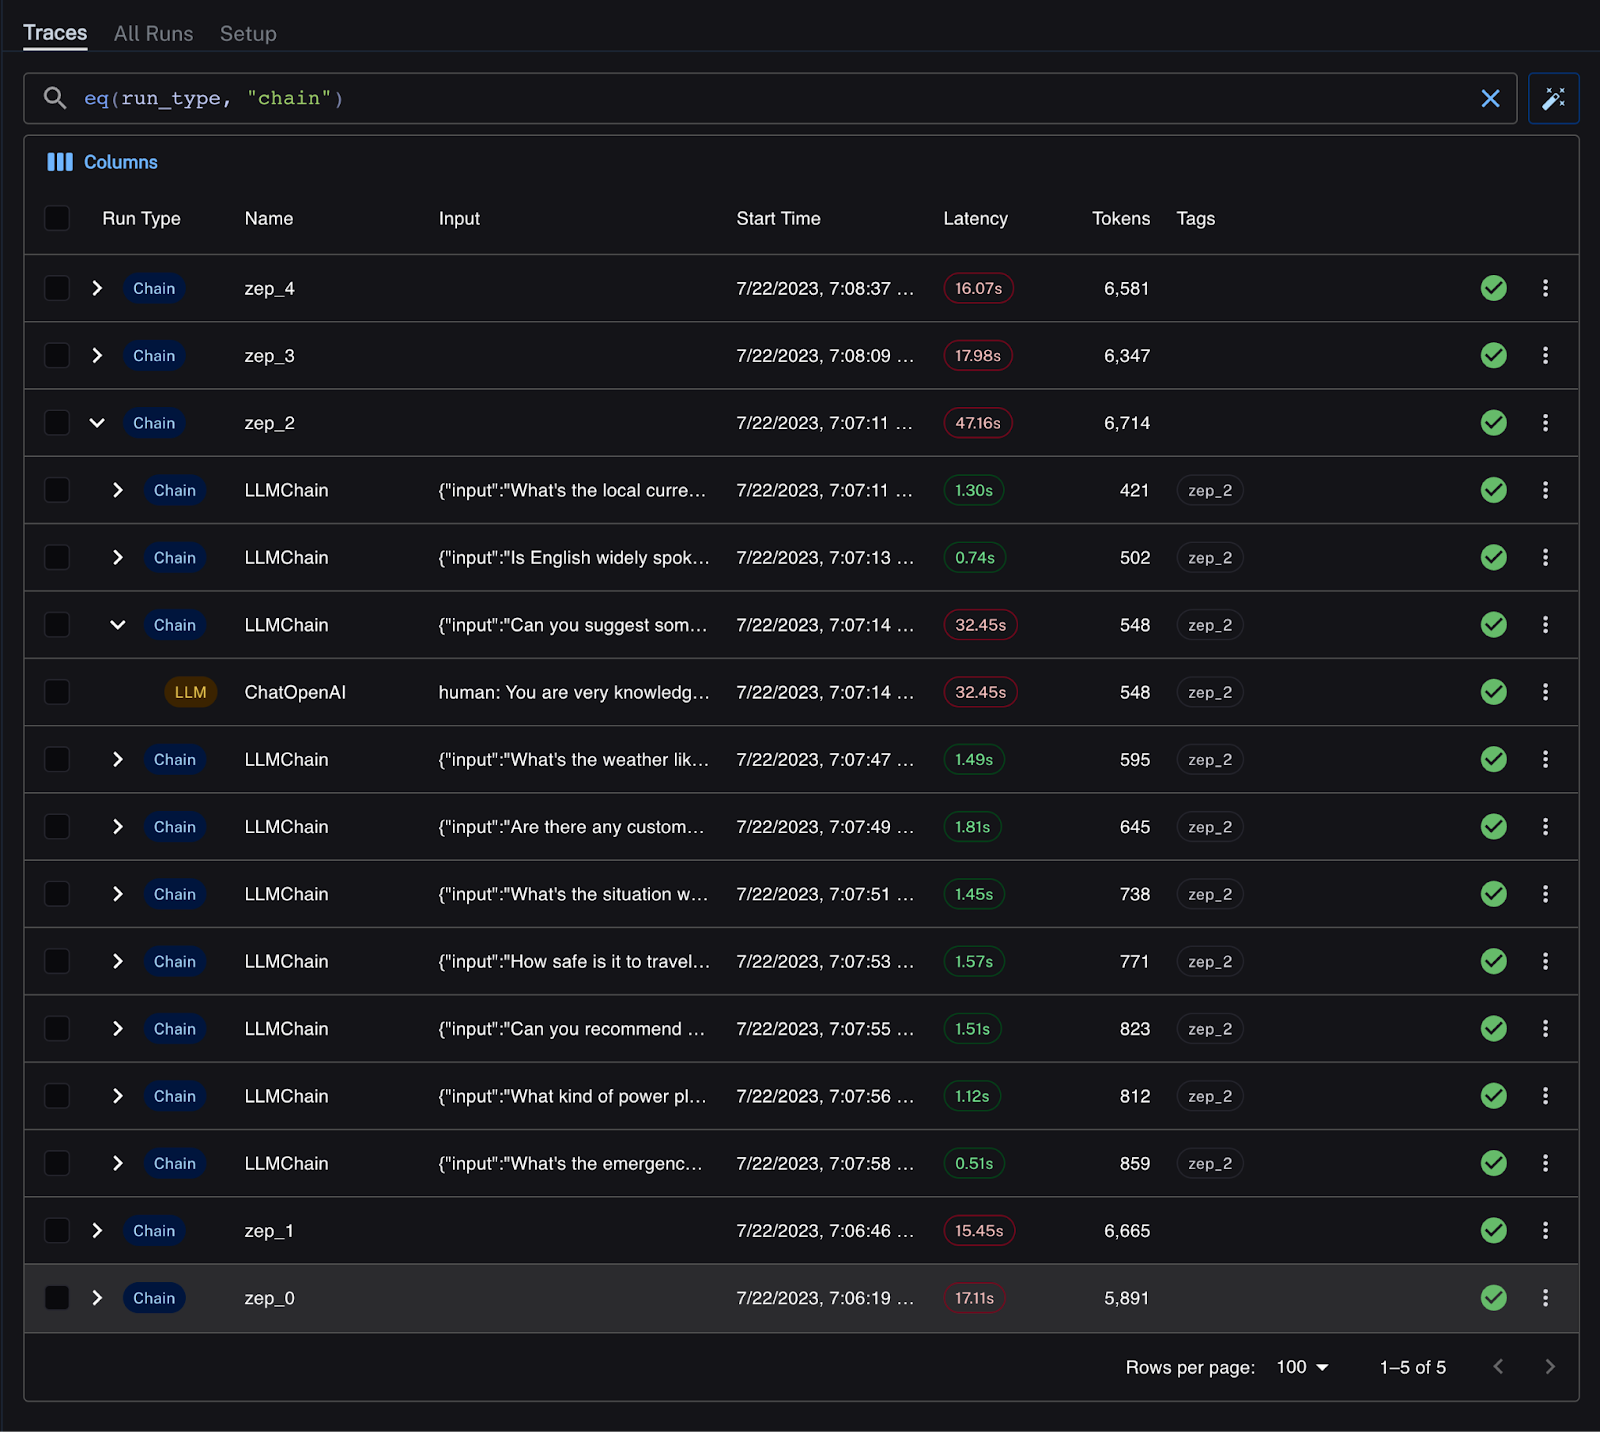Clear the search filter with the X icon
1600x1432 pixels.
(x=1490, y=98)
